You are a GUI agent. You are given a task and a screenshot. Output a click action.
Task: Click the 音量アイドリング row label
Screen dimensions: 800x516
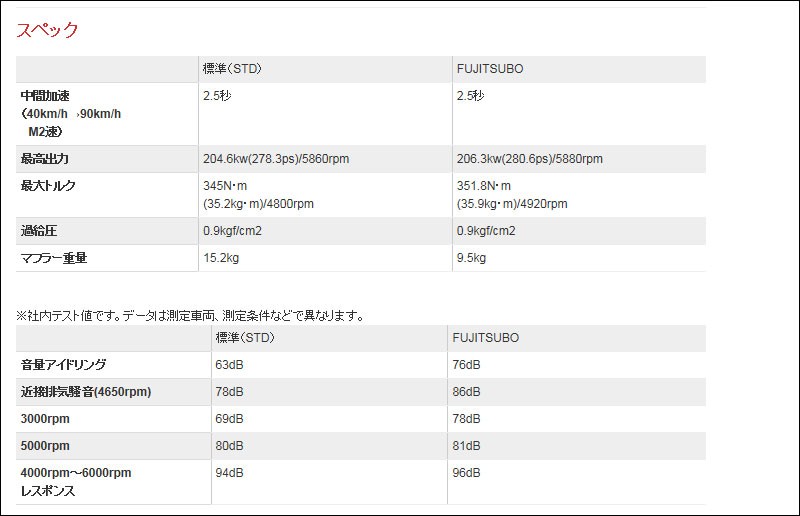(x=63, y=365)
